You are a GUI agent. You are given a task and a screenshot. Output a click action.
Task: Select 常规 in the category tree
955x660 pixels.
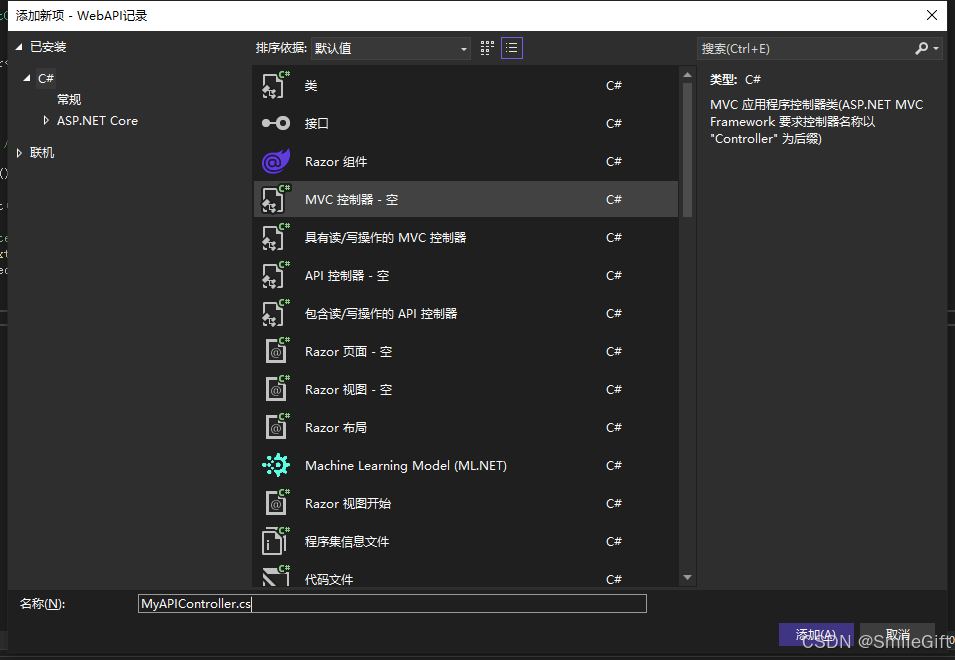pyautogui.click(x=69, y=100)
